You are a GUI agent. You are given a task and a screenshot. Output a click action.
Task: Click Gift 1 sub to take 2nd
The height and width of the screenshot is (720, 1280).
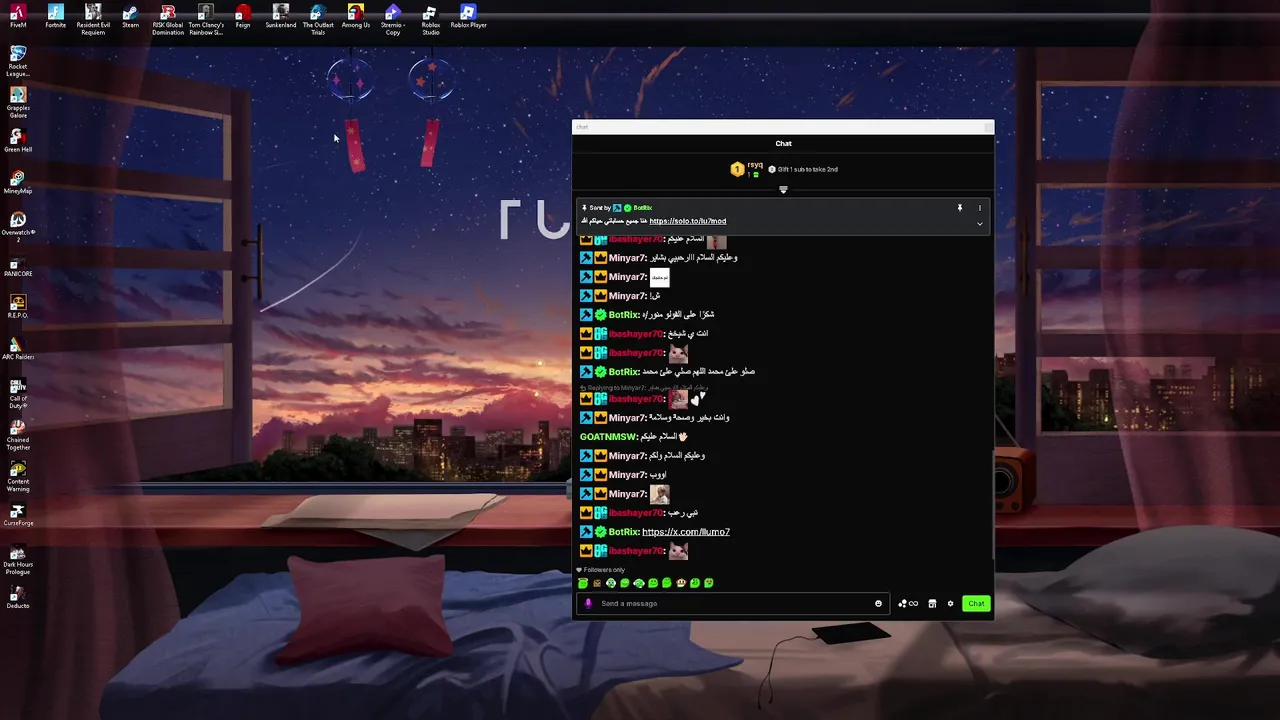[x=803, y=169]
